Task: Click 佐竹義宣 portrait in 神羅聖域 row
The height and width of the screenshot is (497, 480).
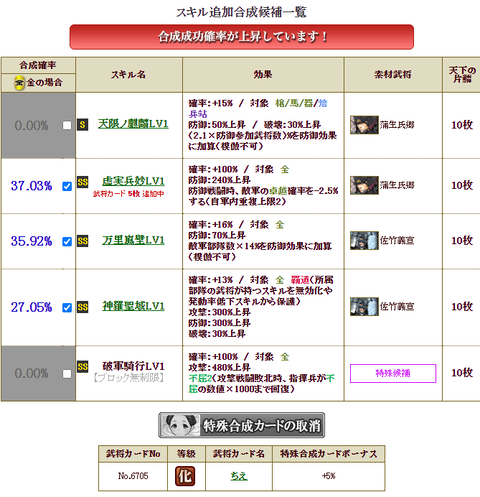Action: 364,306
